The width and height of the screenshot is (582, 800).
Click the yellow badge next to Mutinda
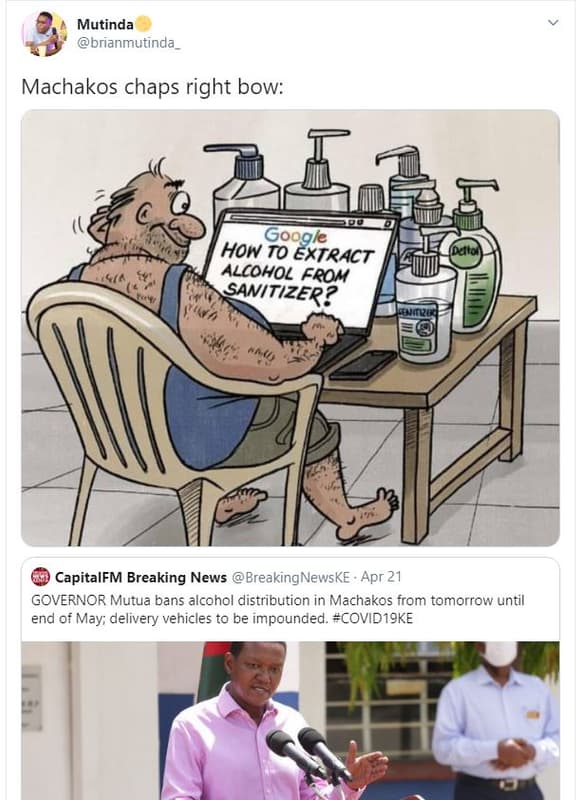pos(144,24)
